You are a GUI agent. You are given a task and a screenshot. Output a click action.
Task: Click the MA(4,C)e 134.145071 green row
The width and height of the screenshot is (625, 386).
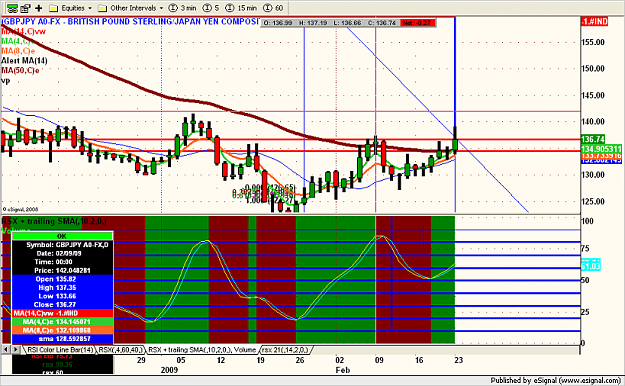[63, 322]
